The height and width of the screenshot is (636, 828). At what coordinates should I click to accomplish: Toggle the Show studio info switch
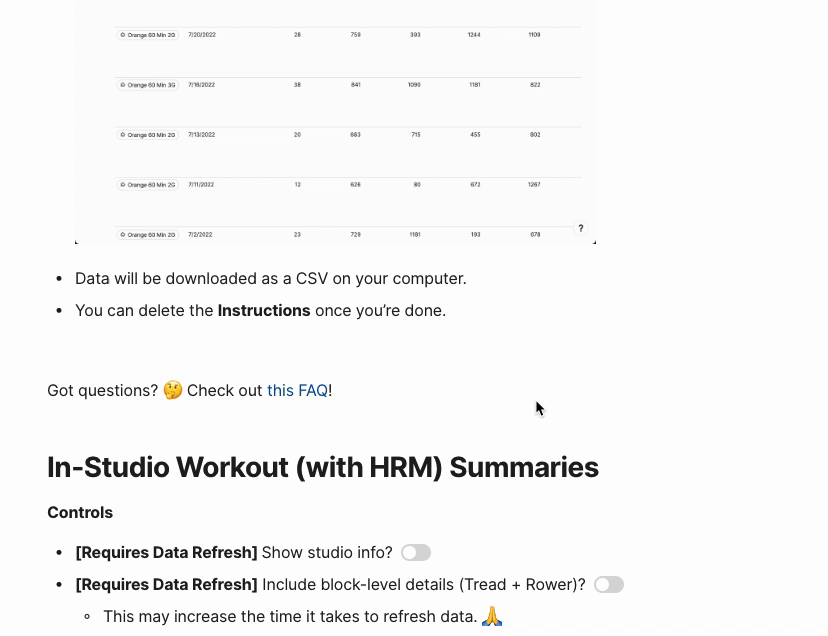tap(416, 553)
